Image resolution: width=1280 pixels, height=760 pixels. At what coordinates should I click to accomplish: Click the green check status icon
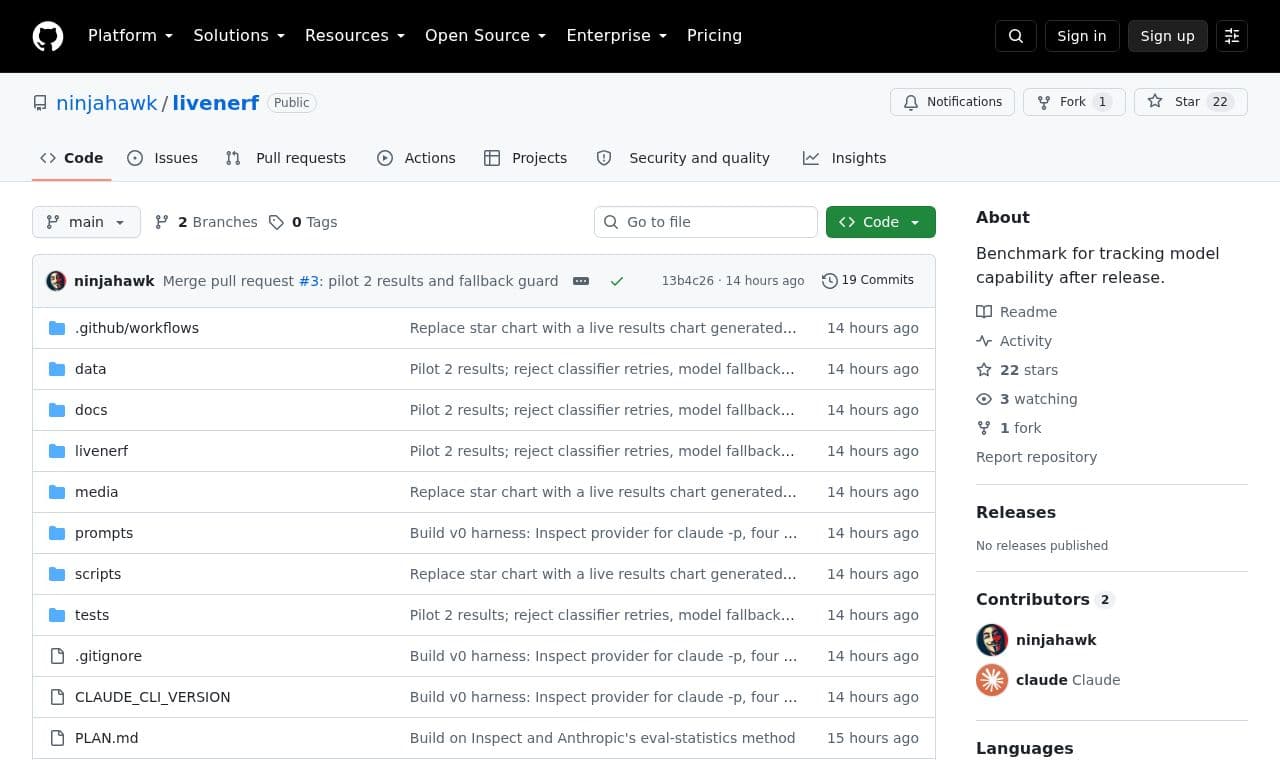click(x=617, y=281)
